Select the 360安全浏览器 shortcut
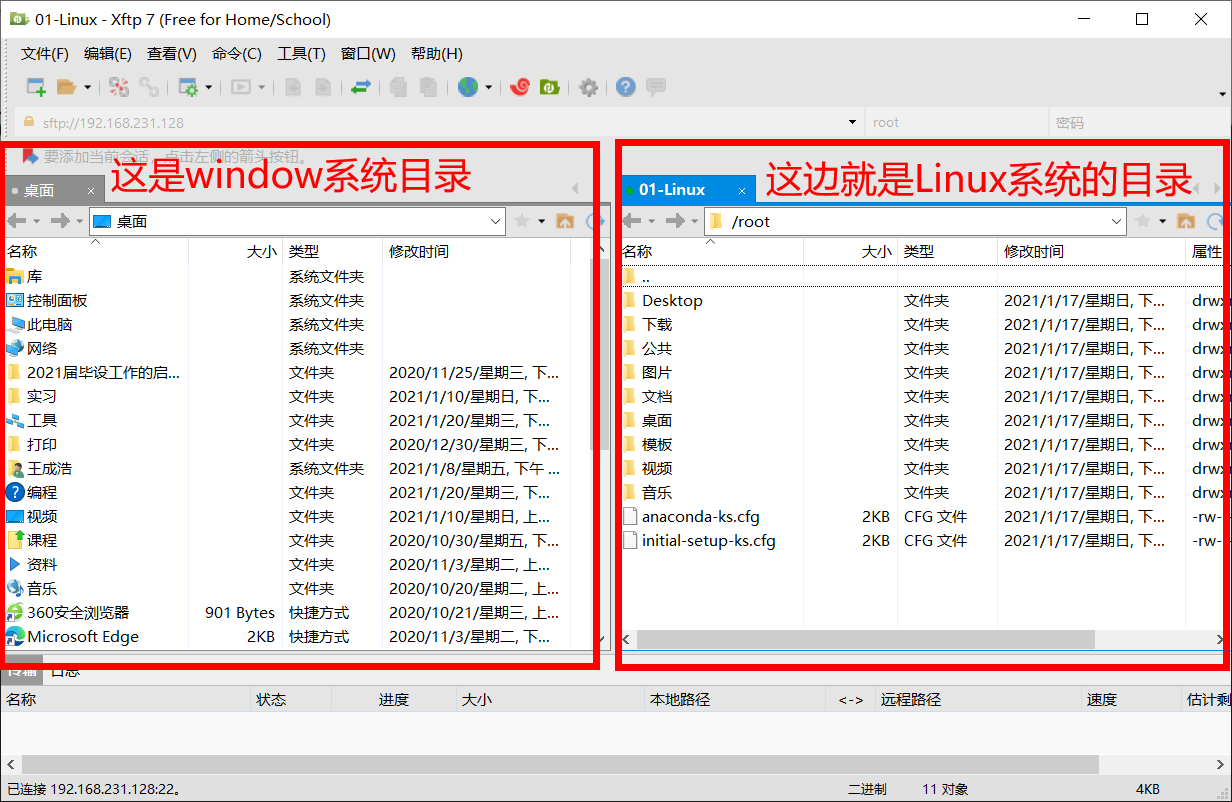This screenshot has width=1232, height=802. tap(68, 613)
